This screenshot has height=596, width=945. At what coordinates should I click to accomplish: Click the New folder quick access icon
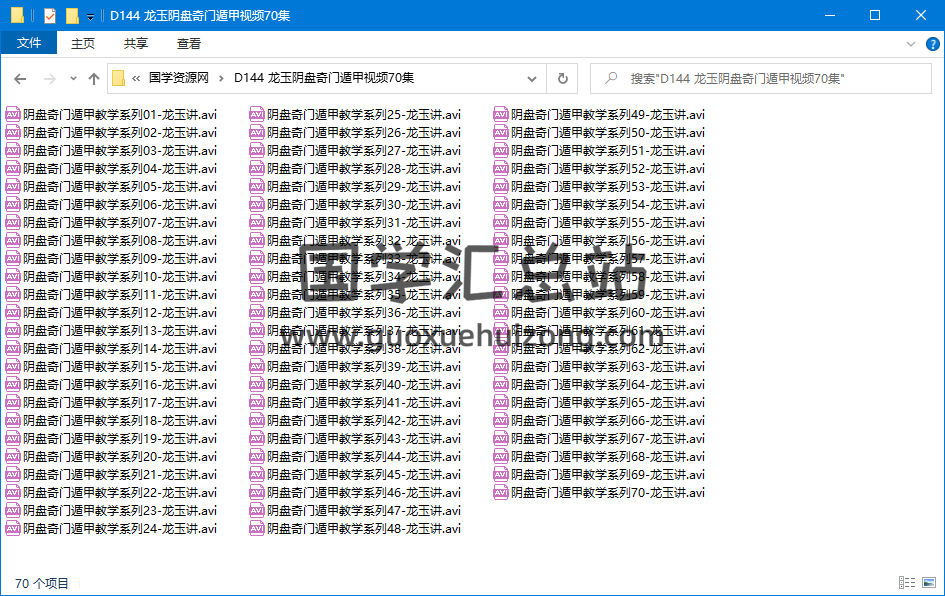click(72, 15)
